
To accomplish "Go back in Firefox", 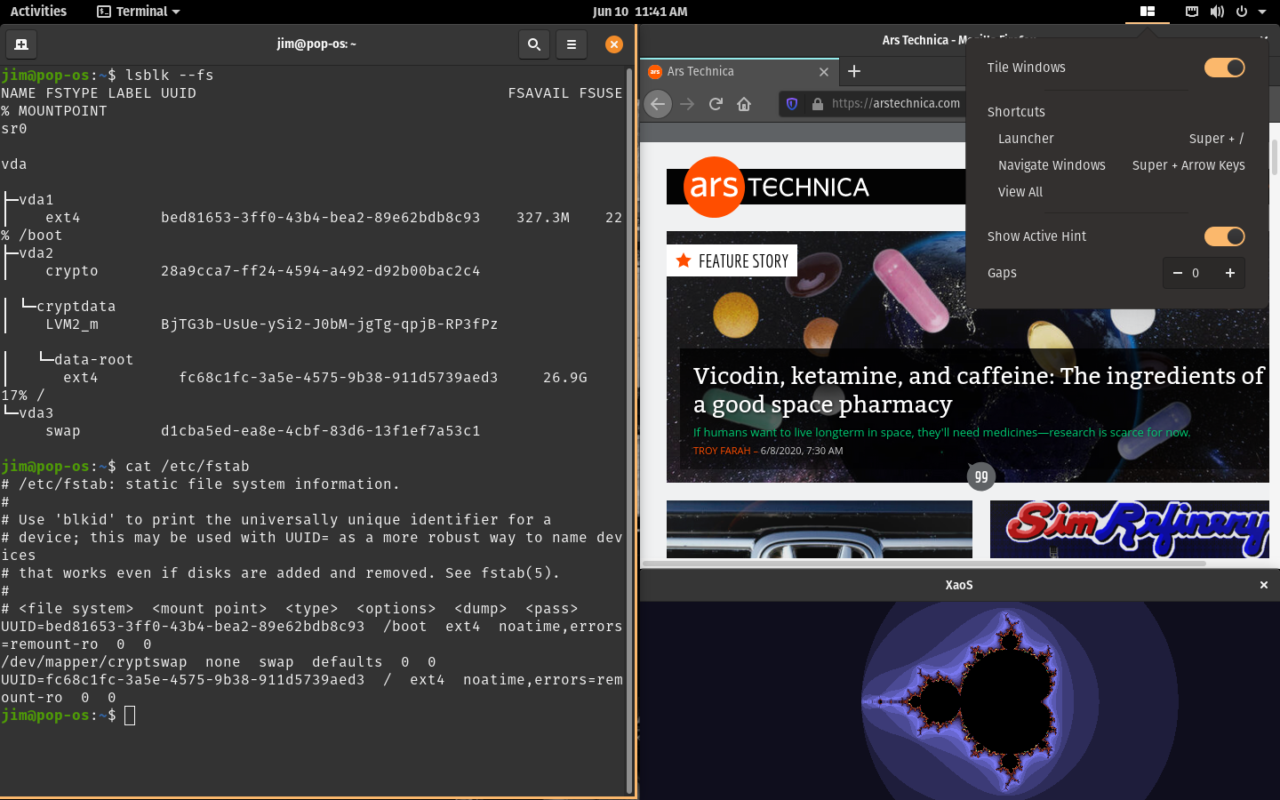I will pyautogui.click(x=658, y=103).
